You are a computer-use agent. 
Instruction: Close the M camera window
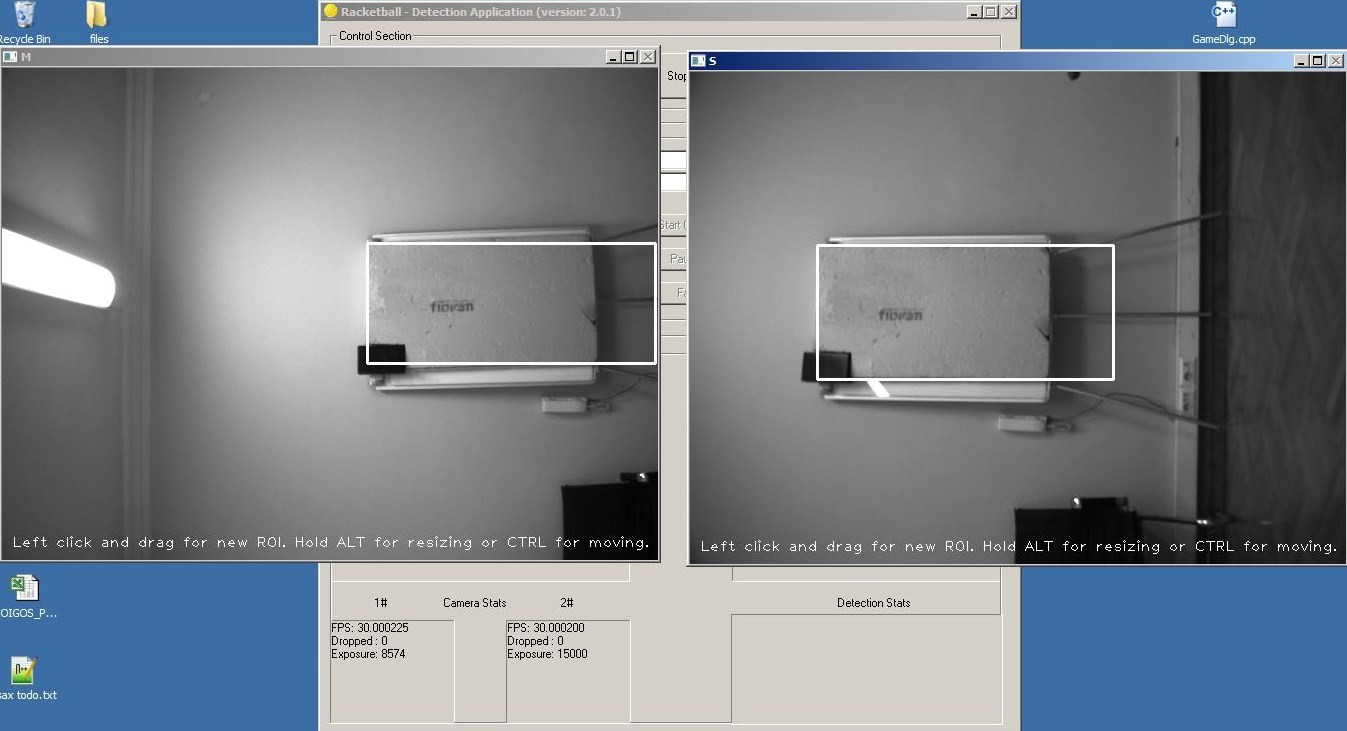[648, 57]
